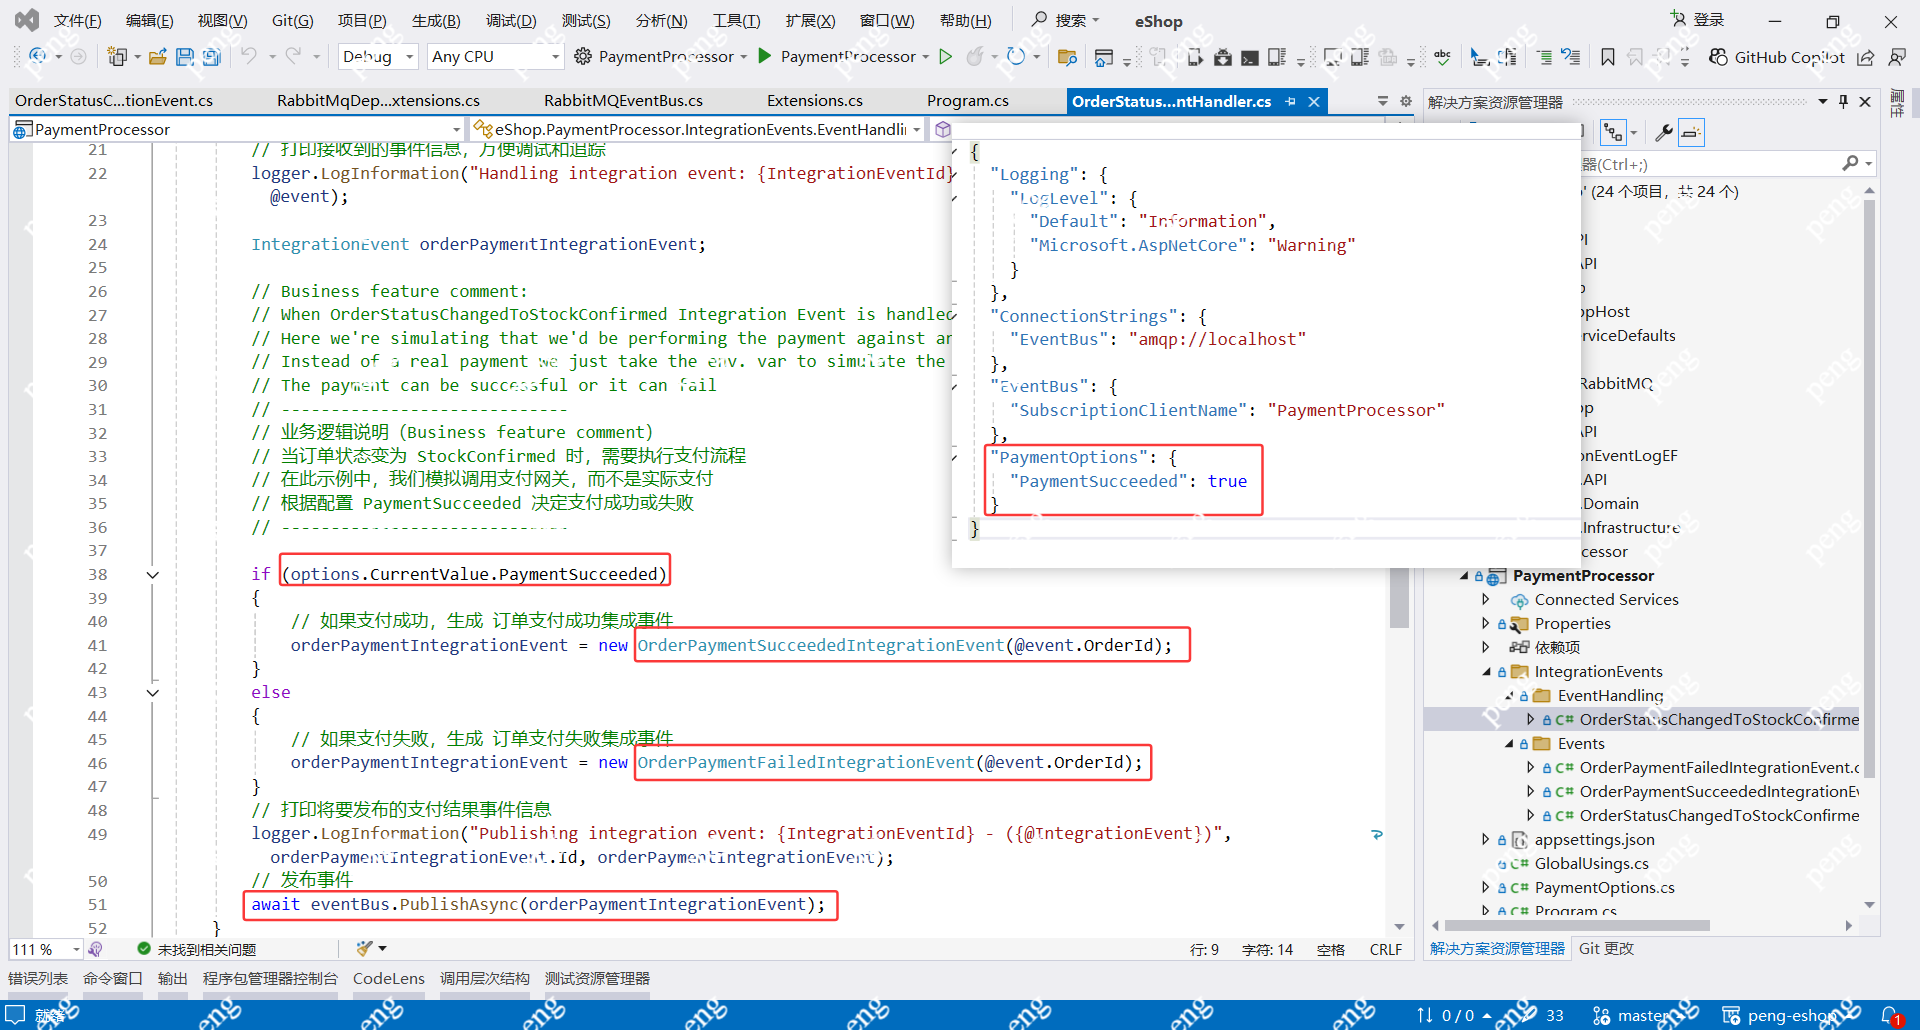Select appsettings.json in Solution Explorer
This screenshot has height=1030, width=1920.
[x=1594, y=840]
